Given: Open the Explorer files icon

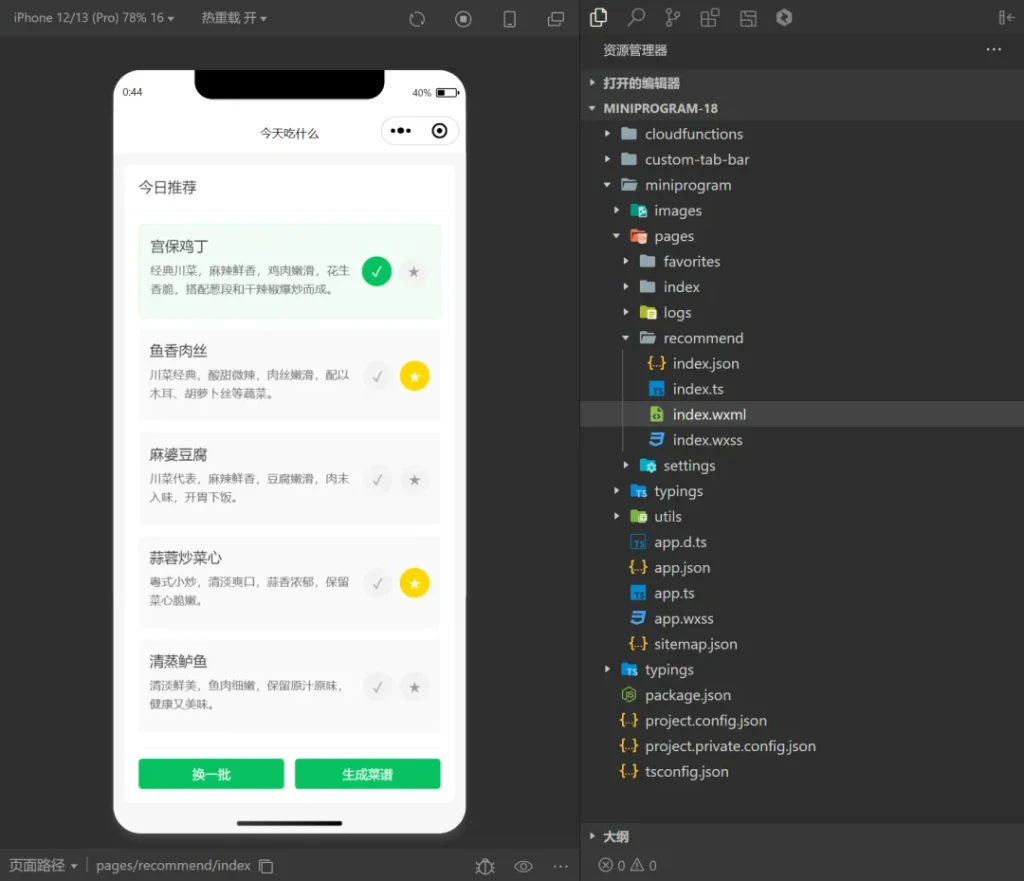Looking at the screenshot, I should click(598, 18).
